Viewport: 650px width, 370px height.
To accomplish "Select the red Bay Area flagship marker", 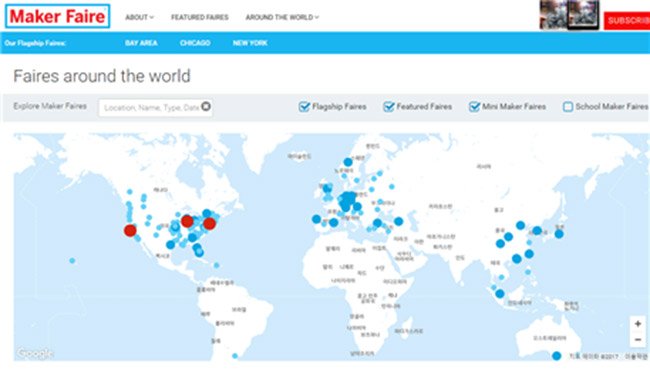I will point(130,230).
